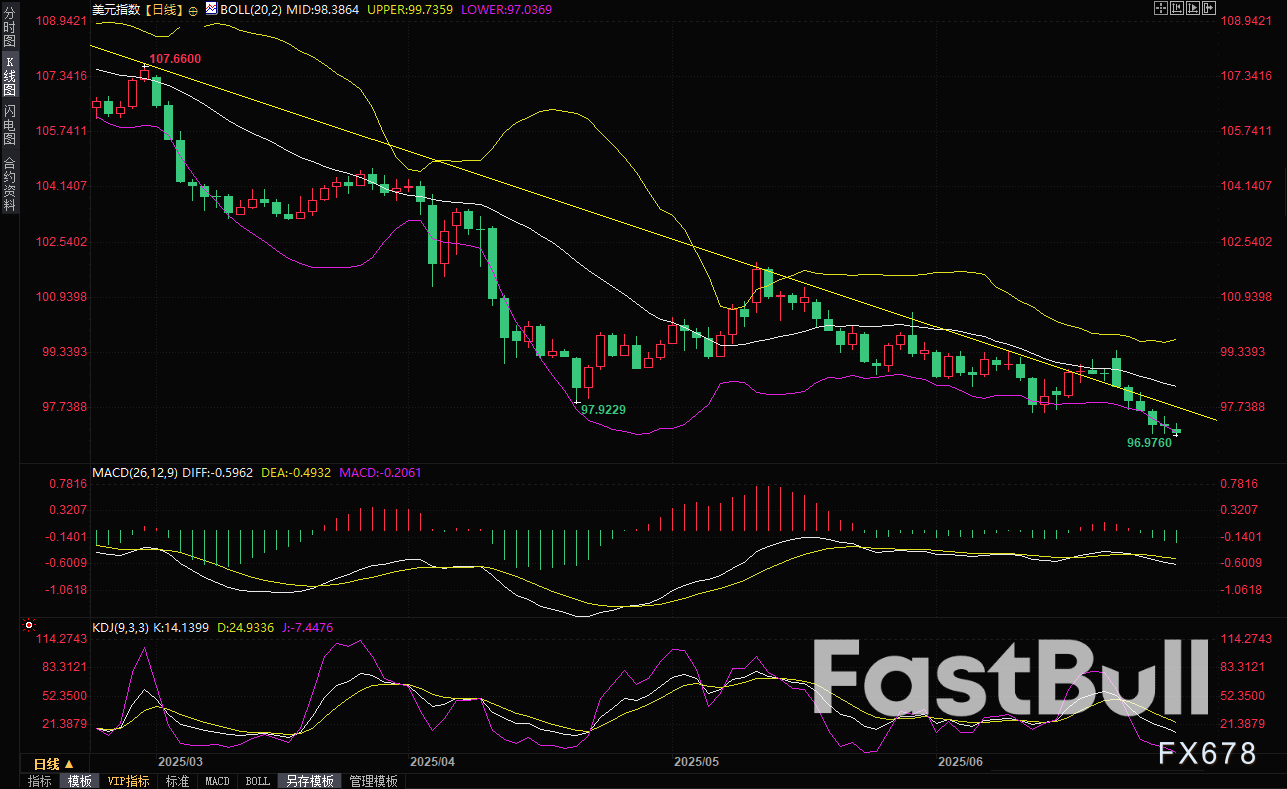This screenshot has height=789, width=1287.
Task: Apply the 标准 template
Action: tap(177, 781)
